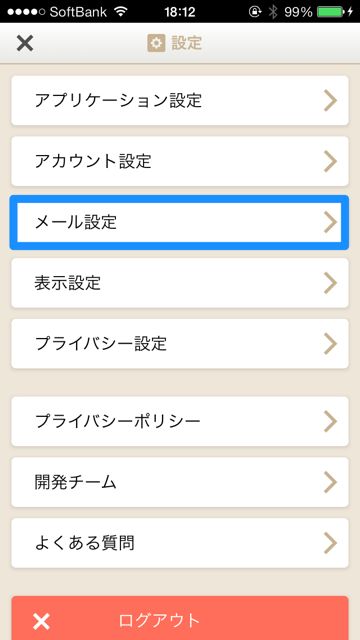Close settings with the X icon
The height and width of the screenshot is (640, 360).
(25, 43)
